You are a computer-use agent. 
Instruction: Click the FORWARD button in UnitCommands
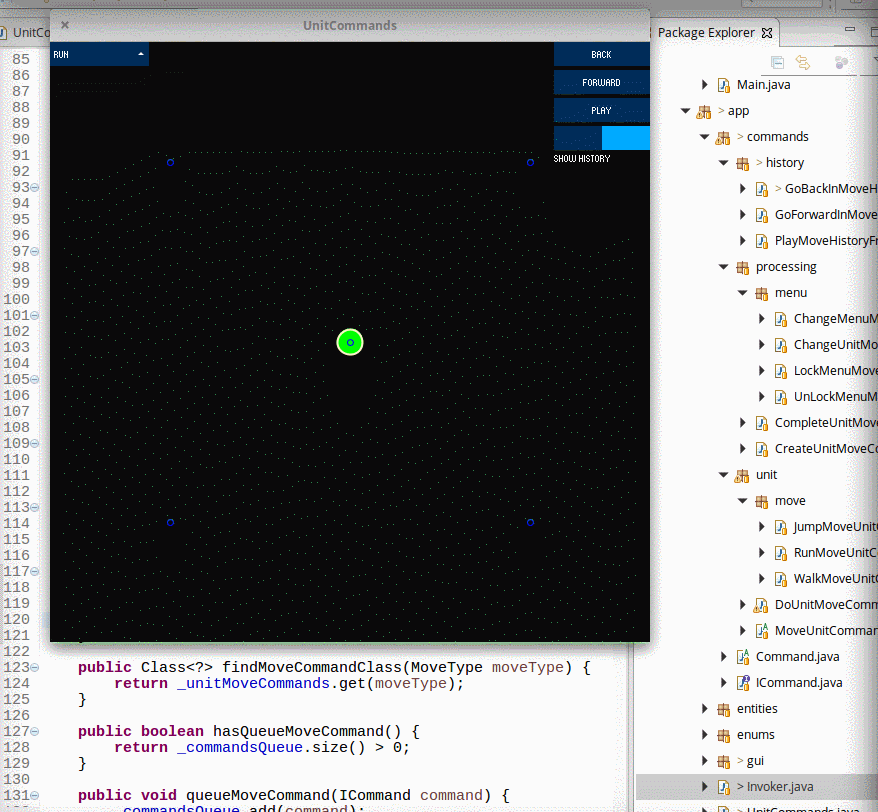(x=601, y=82)
